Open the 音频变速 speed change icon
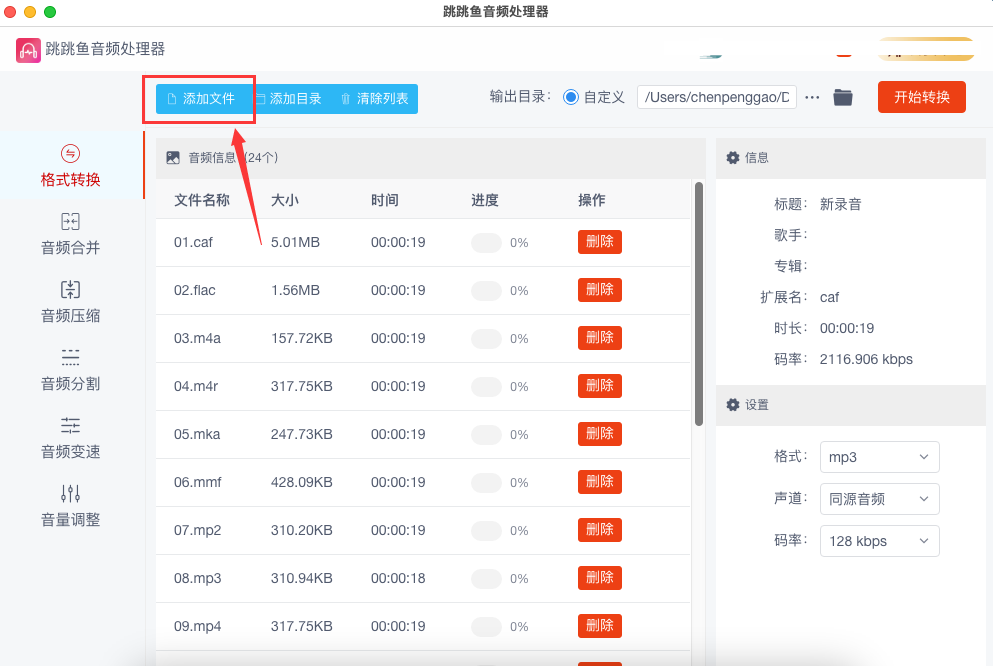This screenshot has width=993, height=666. pyautogui.click(x=70, y=426)
